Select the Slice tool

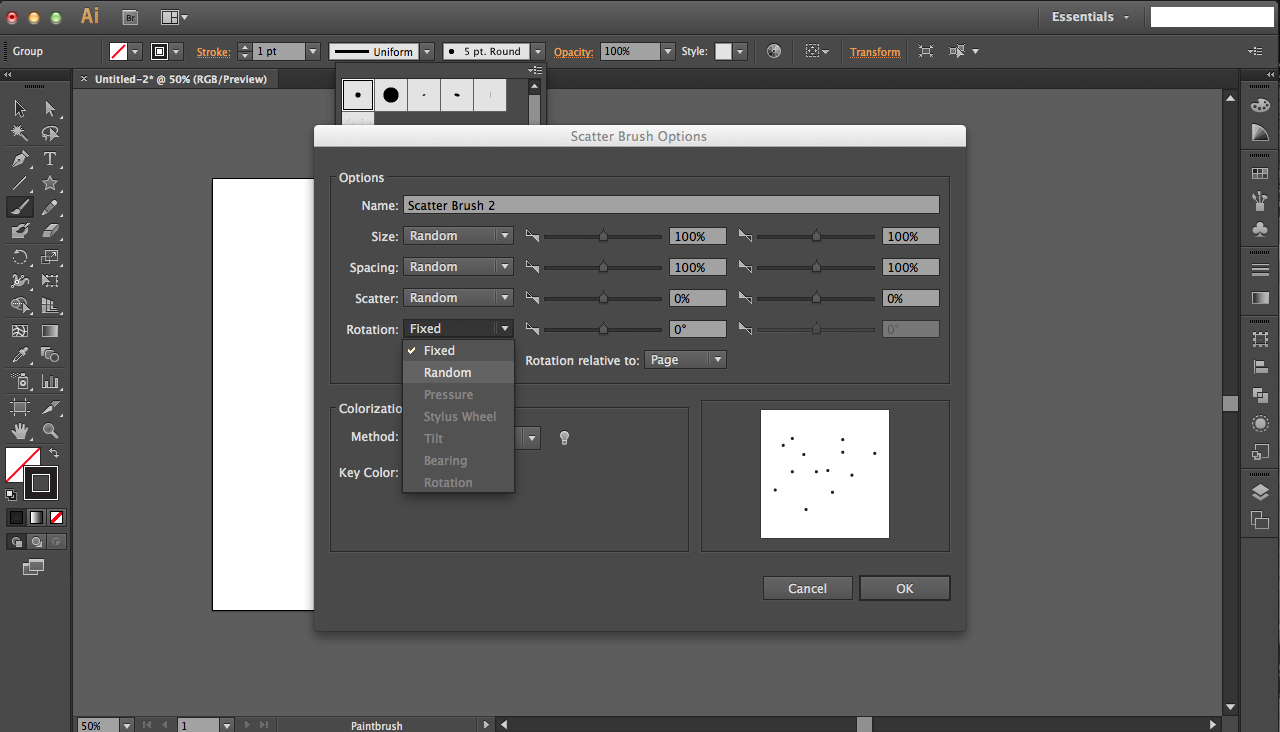click(x=50, y=407)
